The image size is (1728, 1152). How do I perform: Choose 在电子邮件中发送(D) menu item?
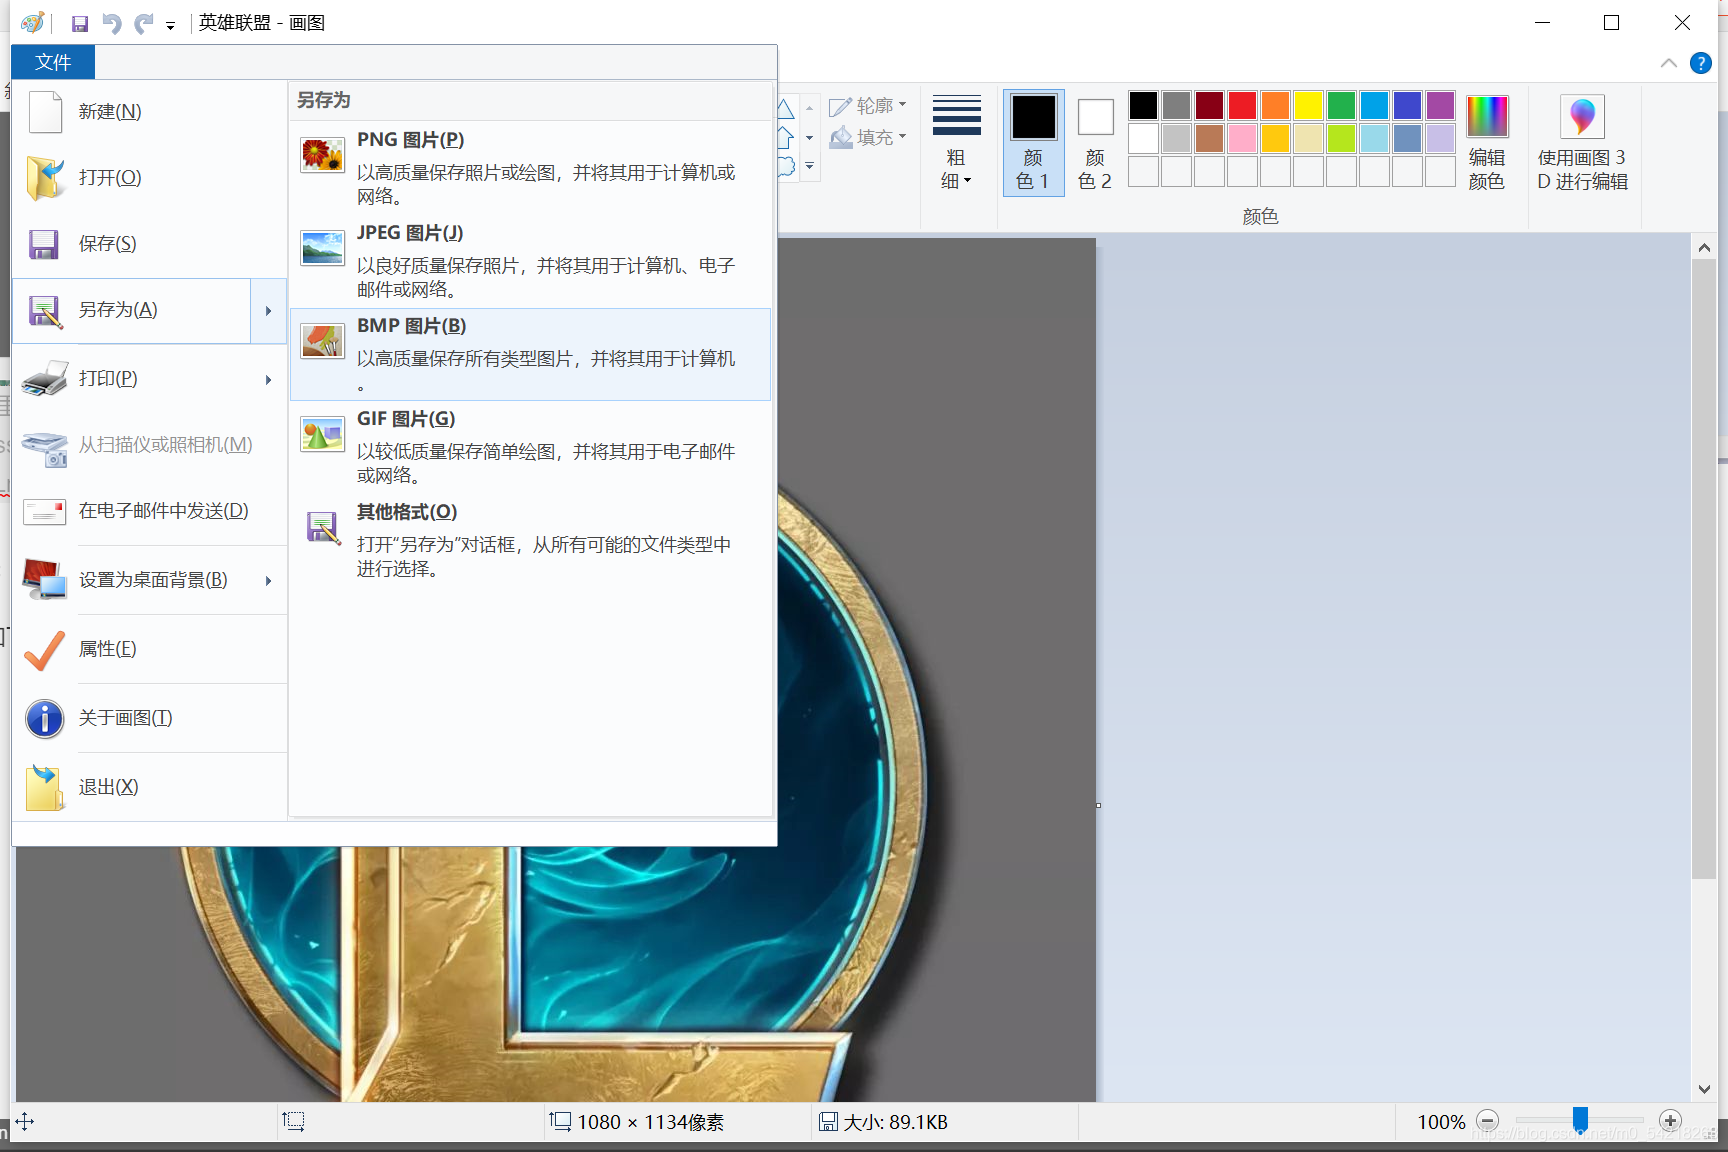coord(150,511)
